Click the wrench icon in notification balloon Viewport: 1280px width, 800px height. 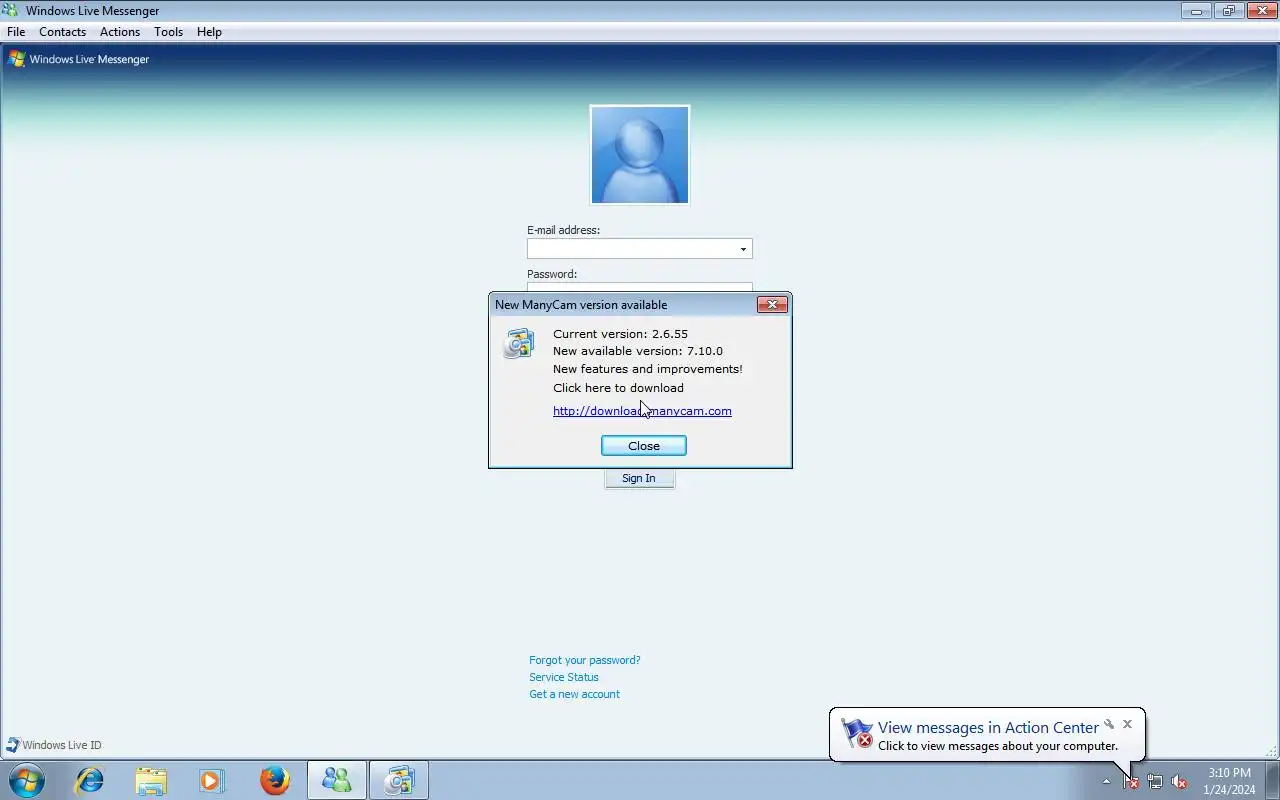[x=1109, y=724]
